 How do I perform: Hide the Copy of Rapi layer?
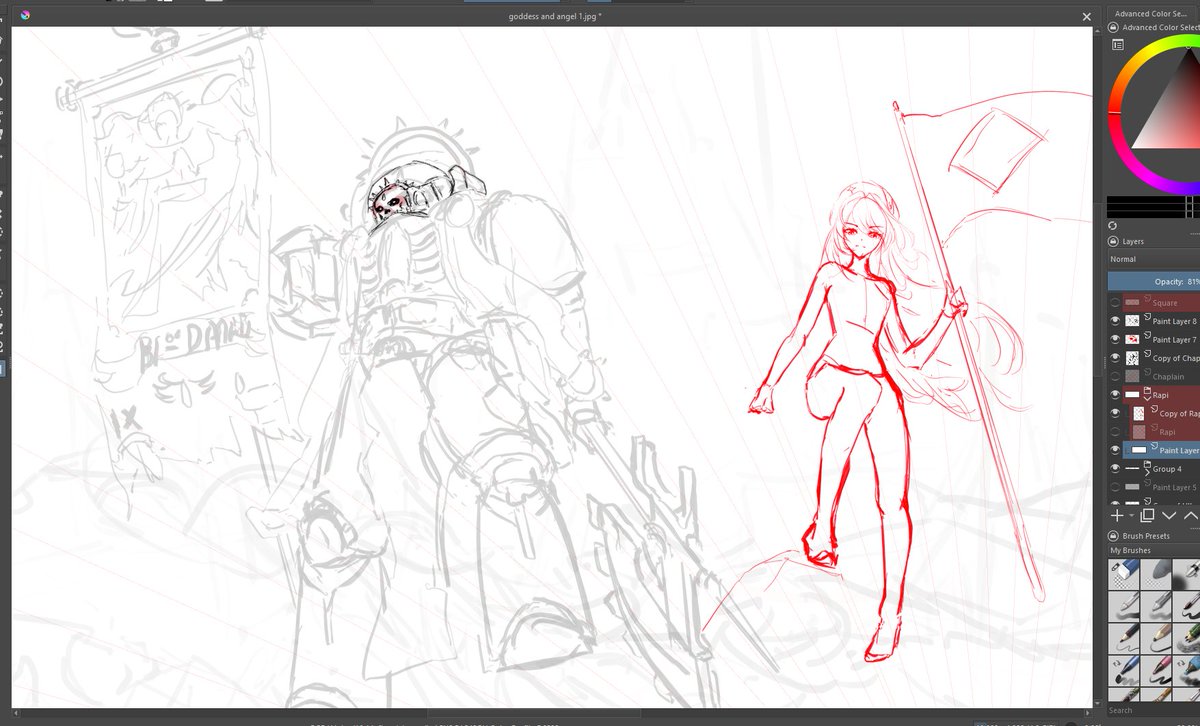pos(1116,413)
